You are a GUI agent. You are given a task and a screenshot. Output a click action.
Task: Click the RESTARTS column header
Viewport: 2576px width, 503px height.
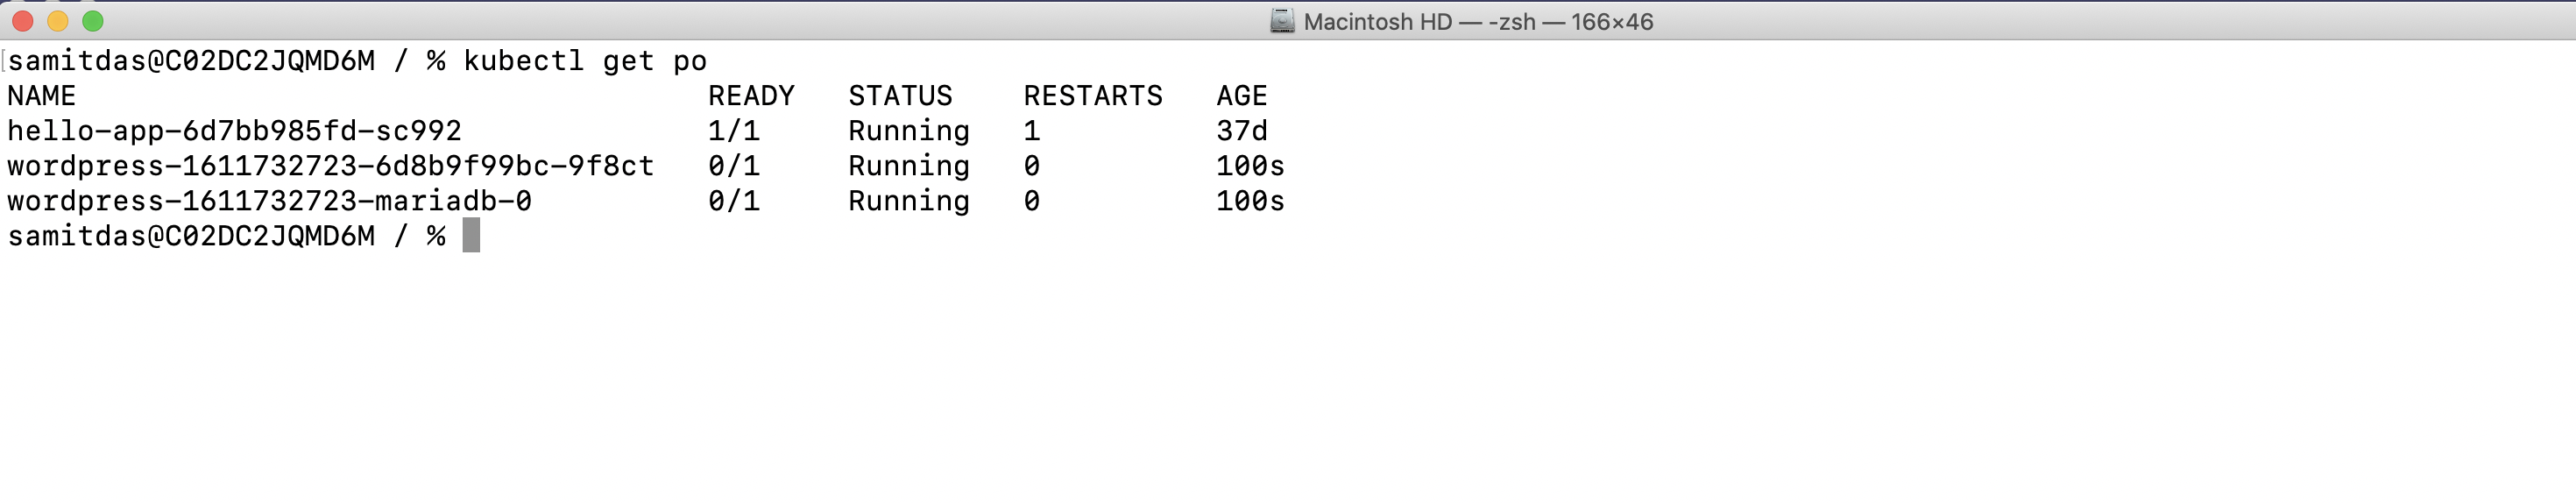point(1093,96)
